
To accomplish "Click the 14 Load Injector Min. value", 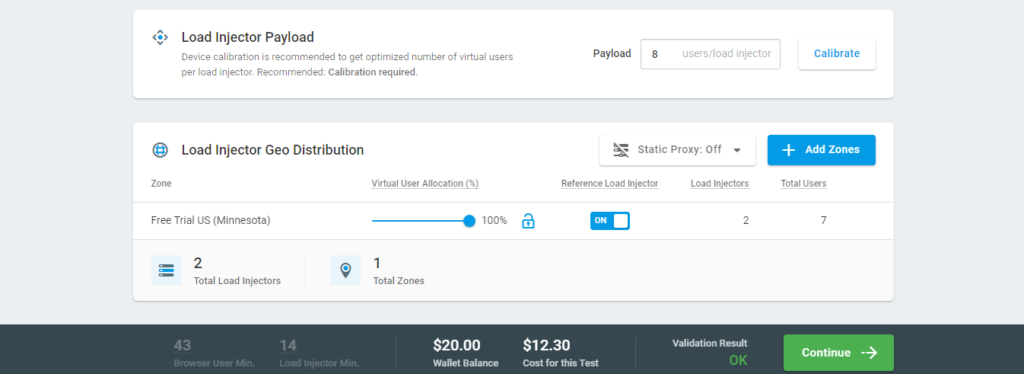I will pos(288,345).
